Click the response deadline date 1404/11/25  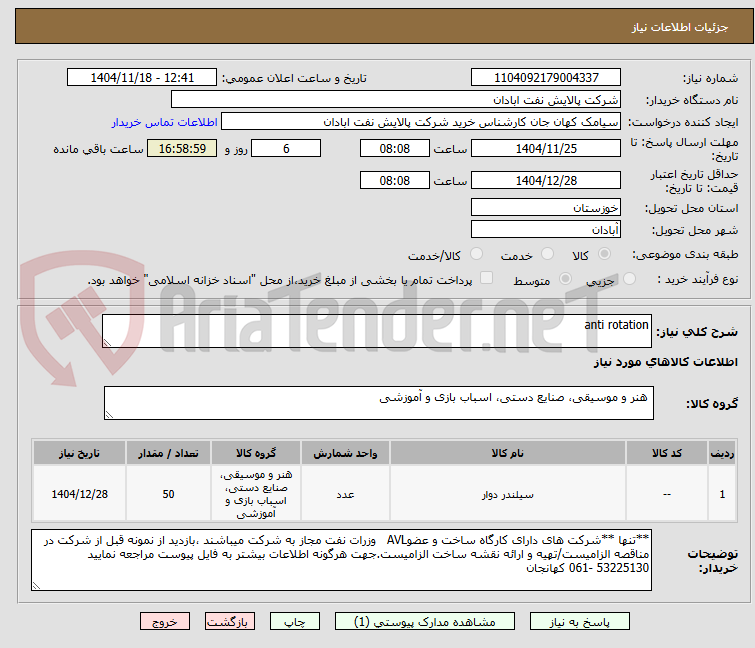coord(546,148)
